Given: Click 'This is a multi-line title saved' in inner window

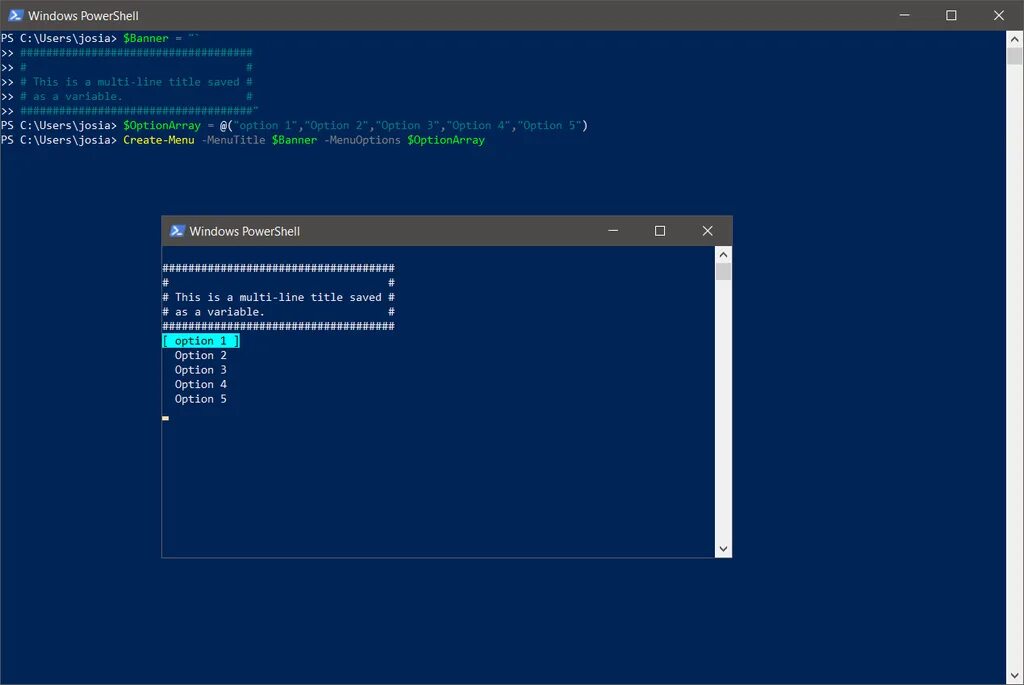Looking at the screenshot, I should tap(278, 297).
